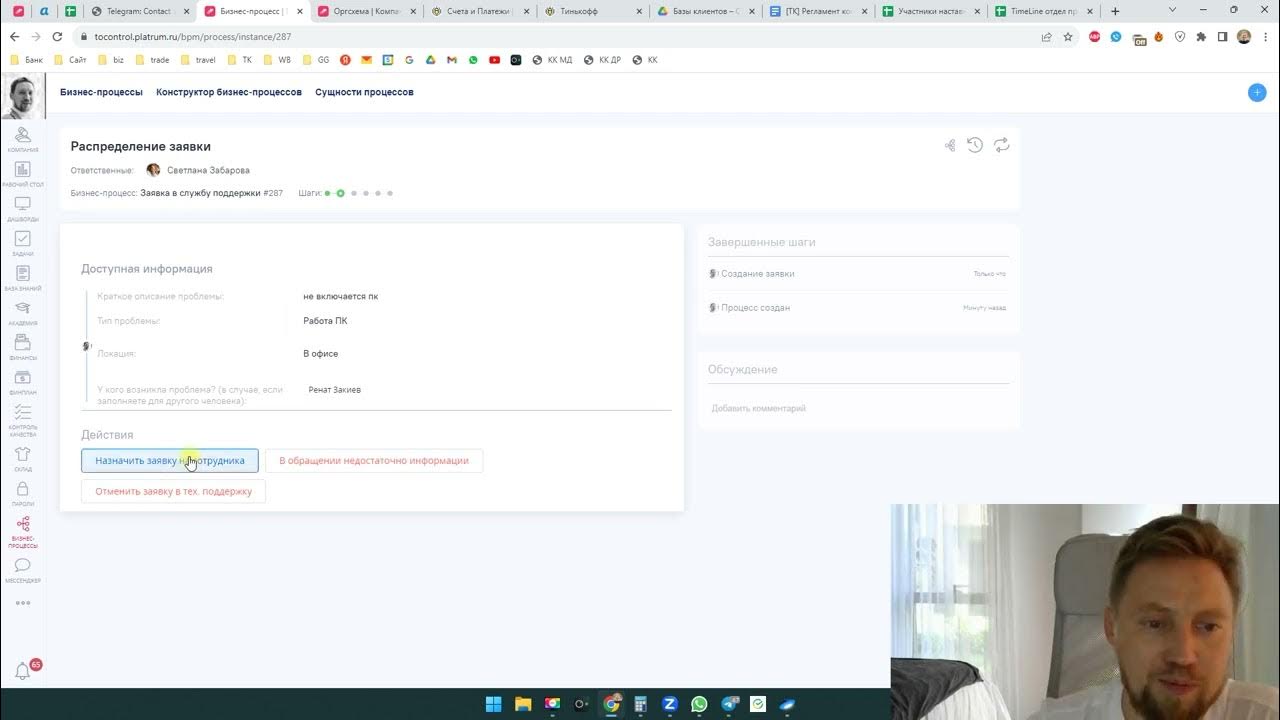The image size is (1280, 720).
Task: Switch to TimeLine отдел browser tab
Action: [x=1045, y=11]
